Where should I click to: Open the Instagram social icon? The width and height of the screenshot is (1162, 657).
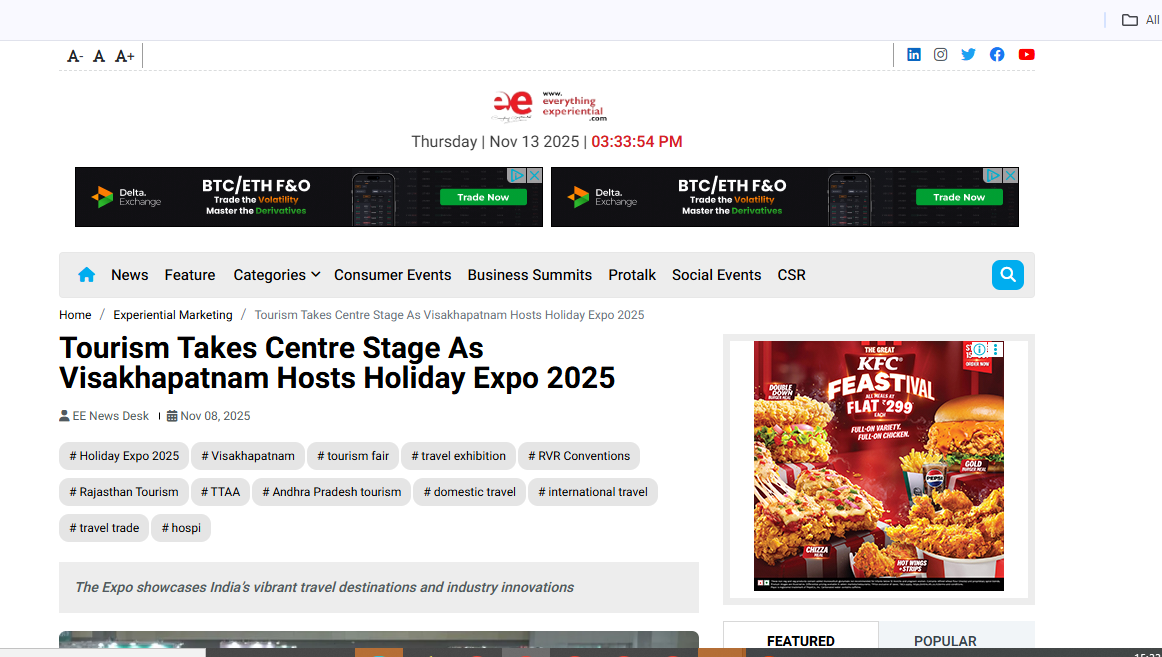point(940,55)
